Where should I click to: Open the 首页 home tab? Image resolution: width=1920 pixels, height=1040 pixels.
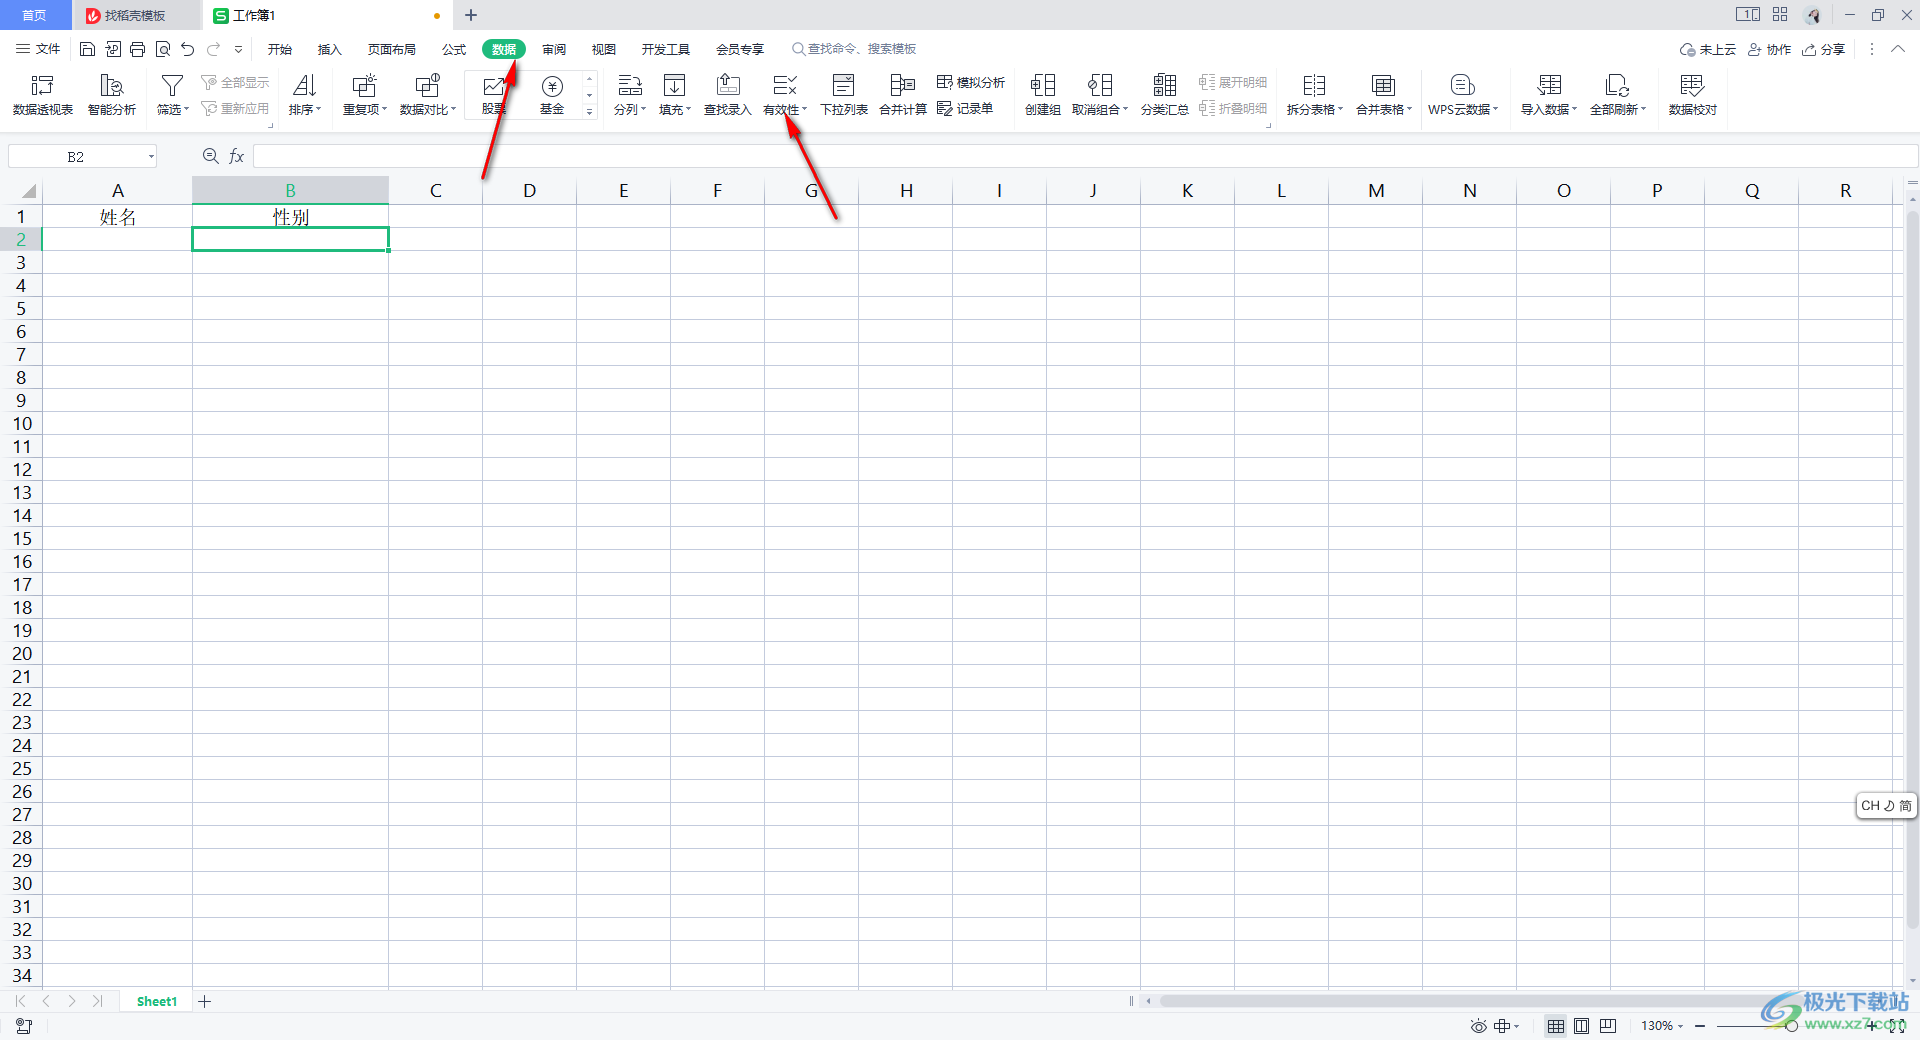point(34,15)
